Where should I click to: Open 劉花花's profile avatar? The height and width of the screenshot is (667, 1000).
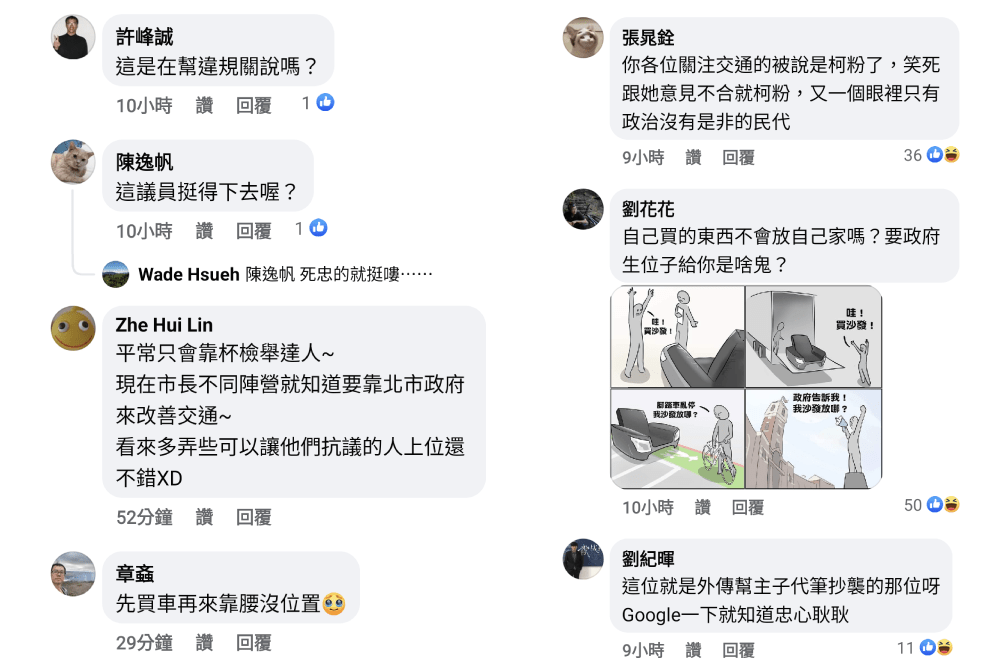point(583,209)
